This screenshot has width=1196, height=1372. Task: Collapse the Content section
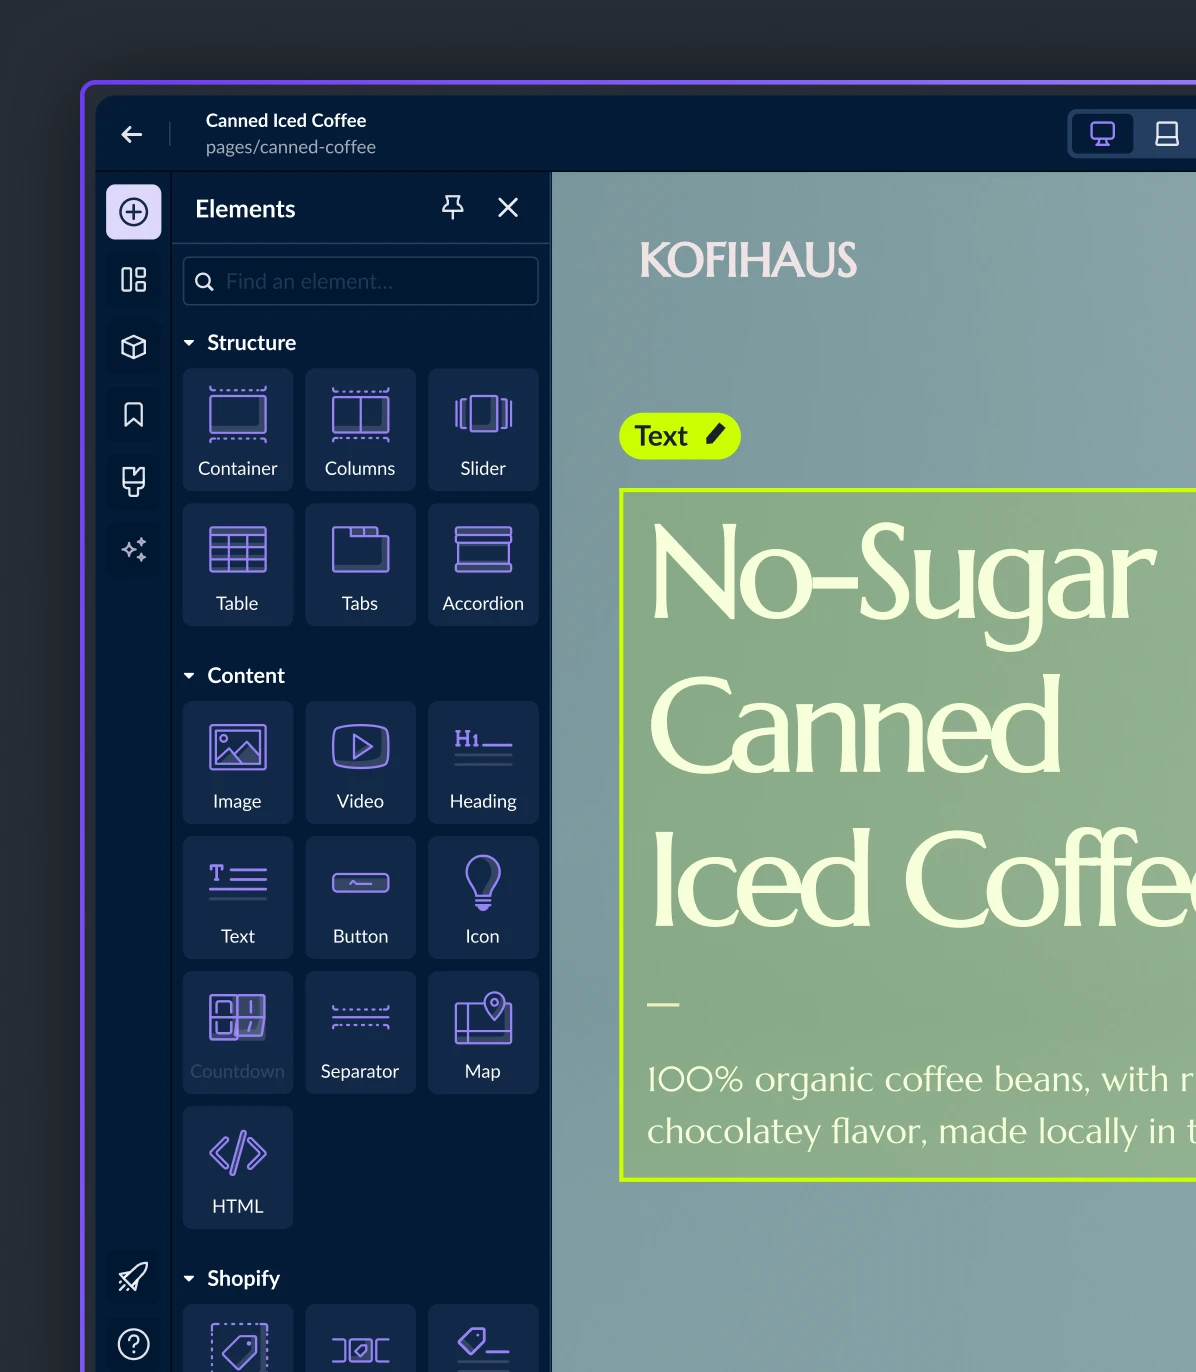coord(234,676)
